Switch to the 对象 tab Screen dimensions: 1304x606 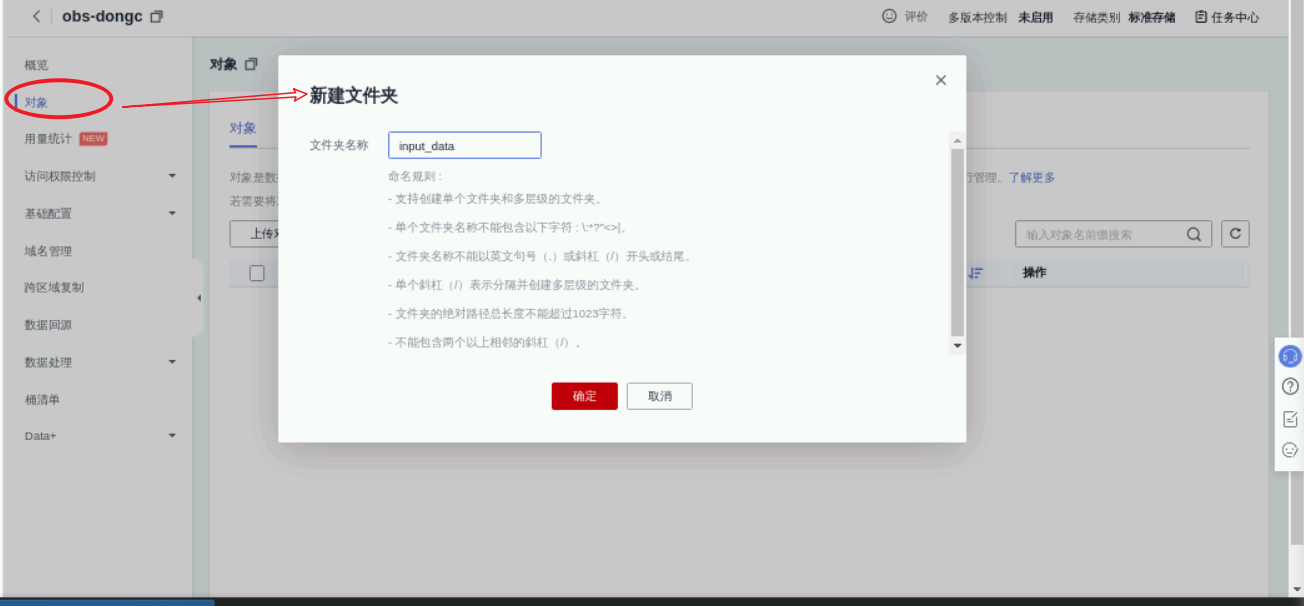point(243,128)
